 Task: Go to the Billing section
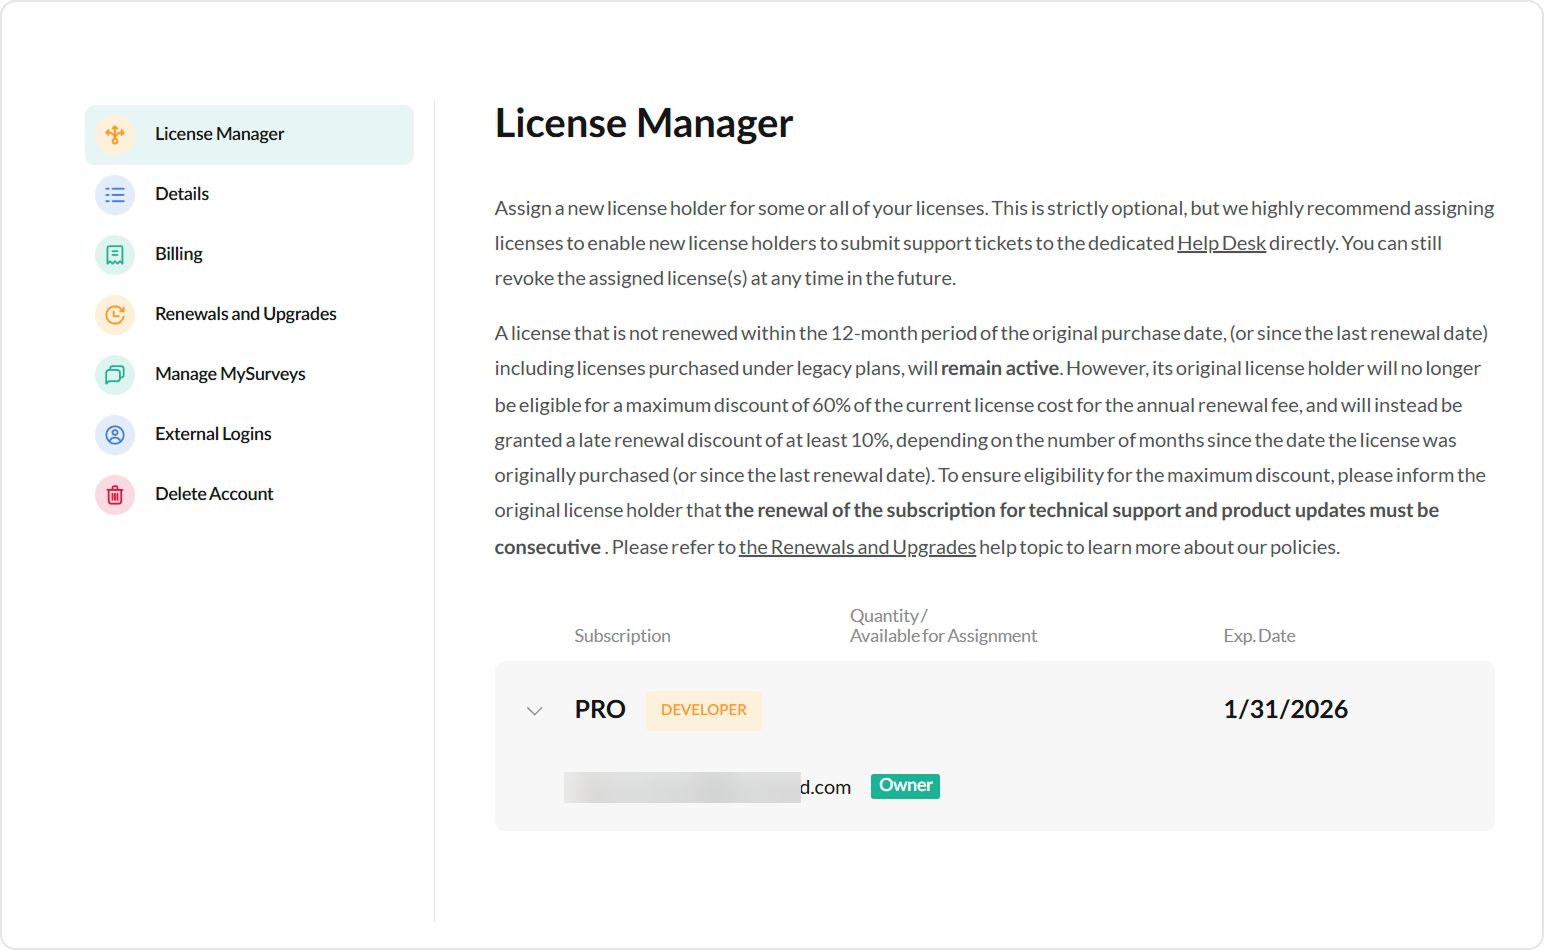[179, 254]
